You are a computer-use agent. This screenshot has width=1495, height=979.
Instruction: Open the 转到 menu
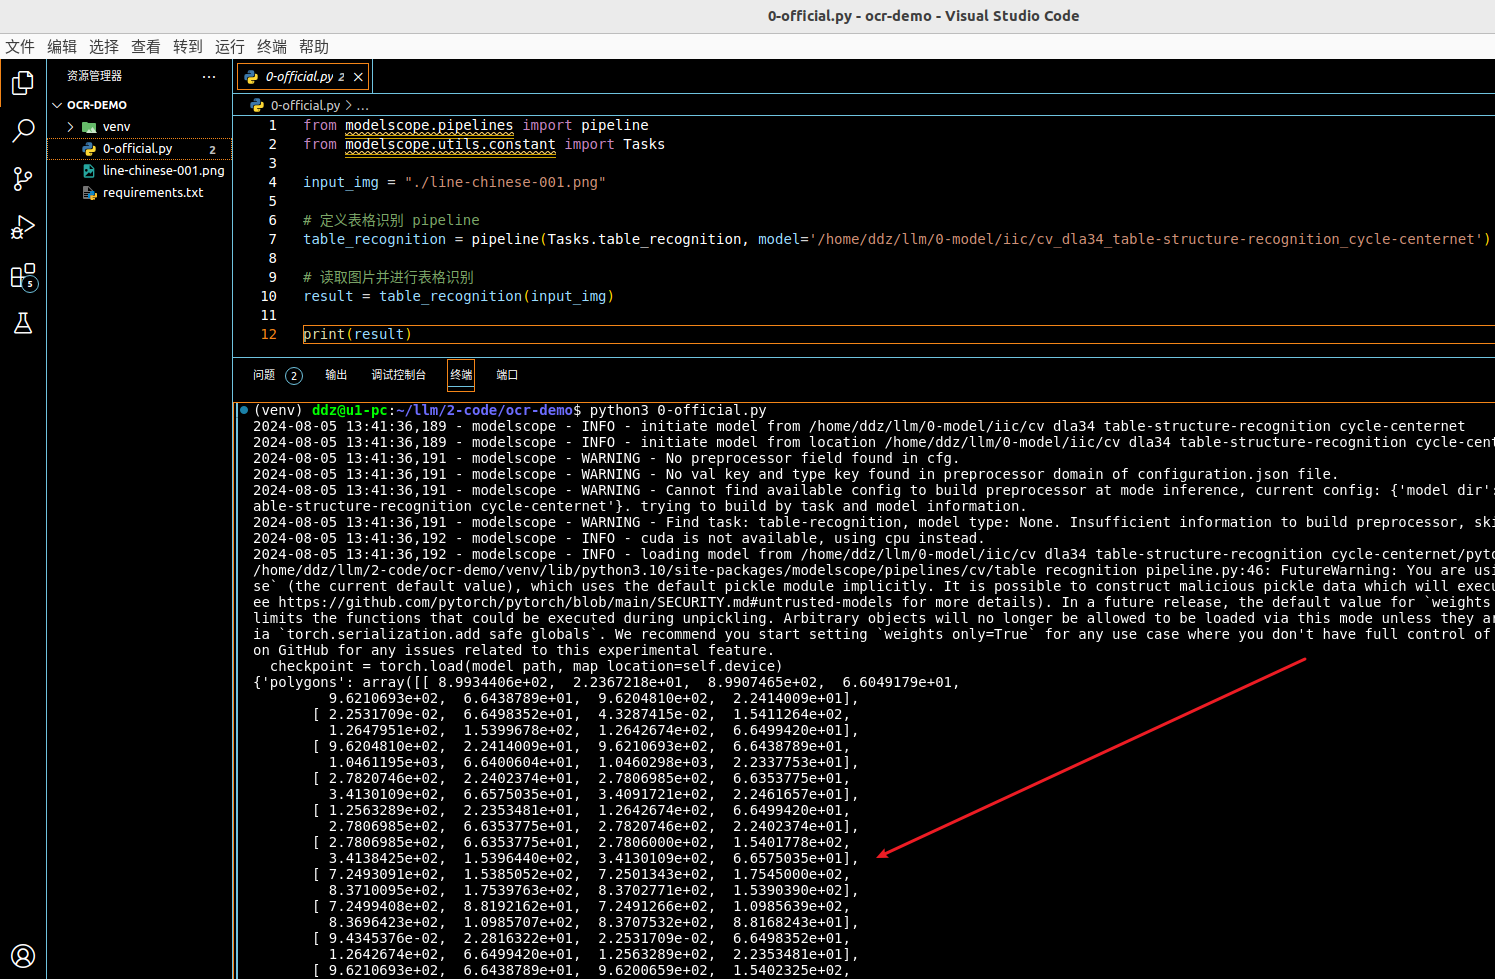coord(188,47)
